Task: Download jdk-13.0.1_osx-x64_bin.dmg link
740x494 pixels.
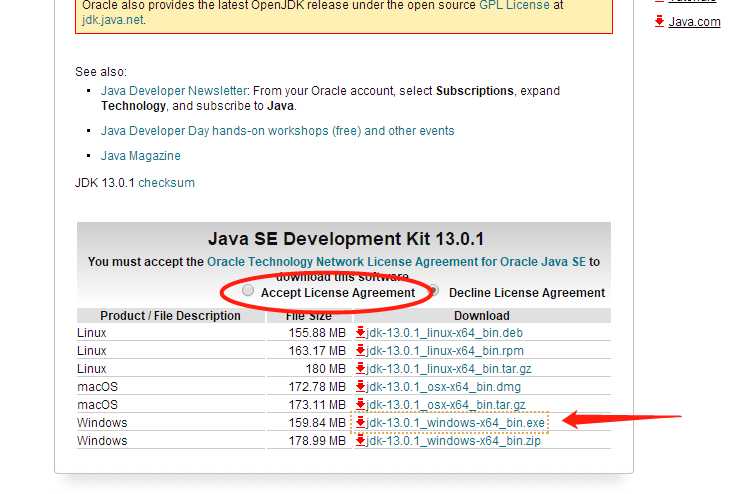Action: click(443, 386)
